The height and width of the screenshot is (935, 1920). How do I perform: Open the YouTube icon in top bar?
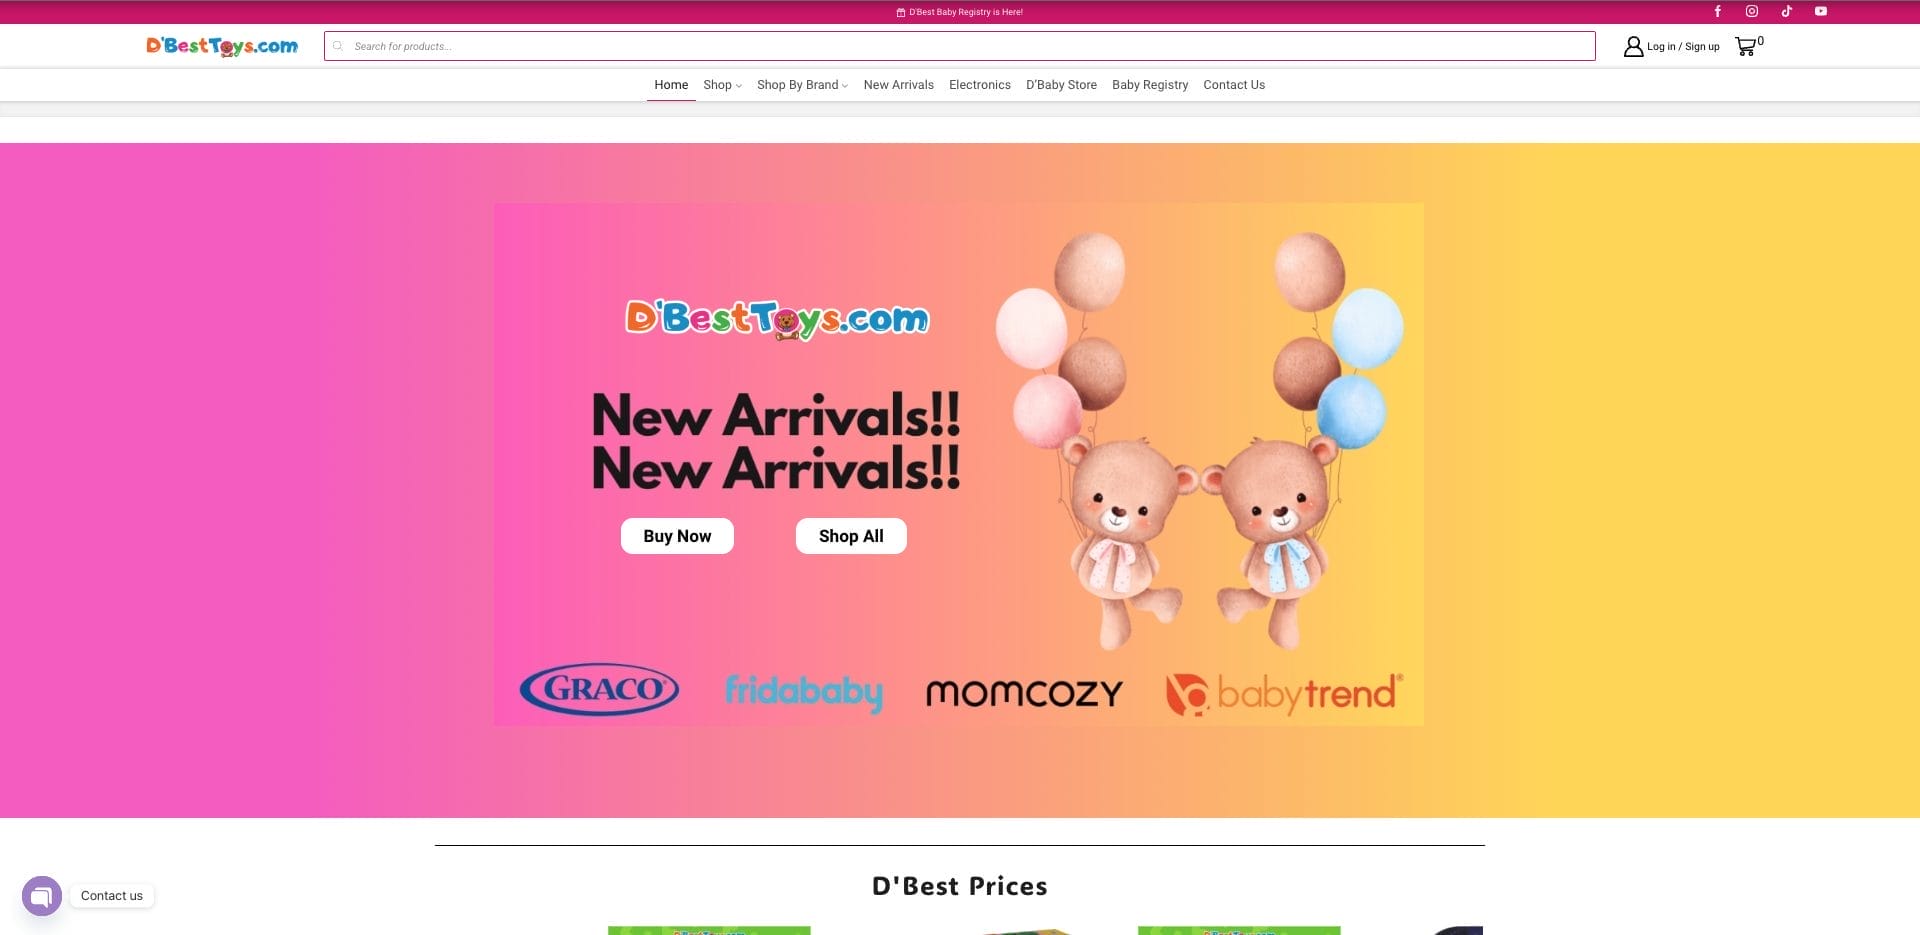click(1821, 12)
